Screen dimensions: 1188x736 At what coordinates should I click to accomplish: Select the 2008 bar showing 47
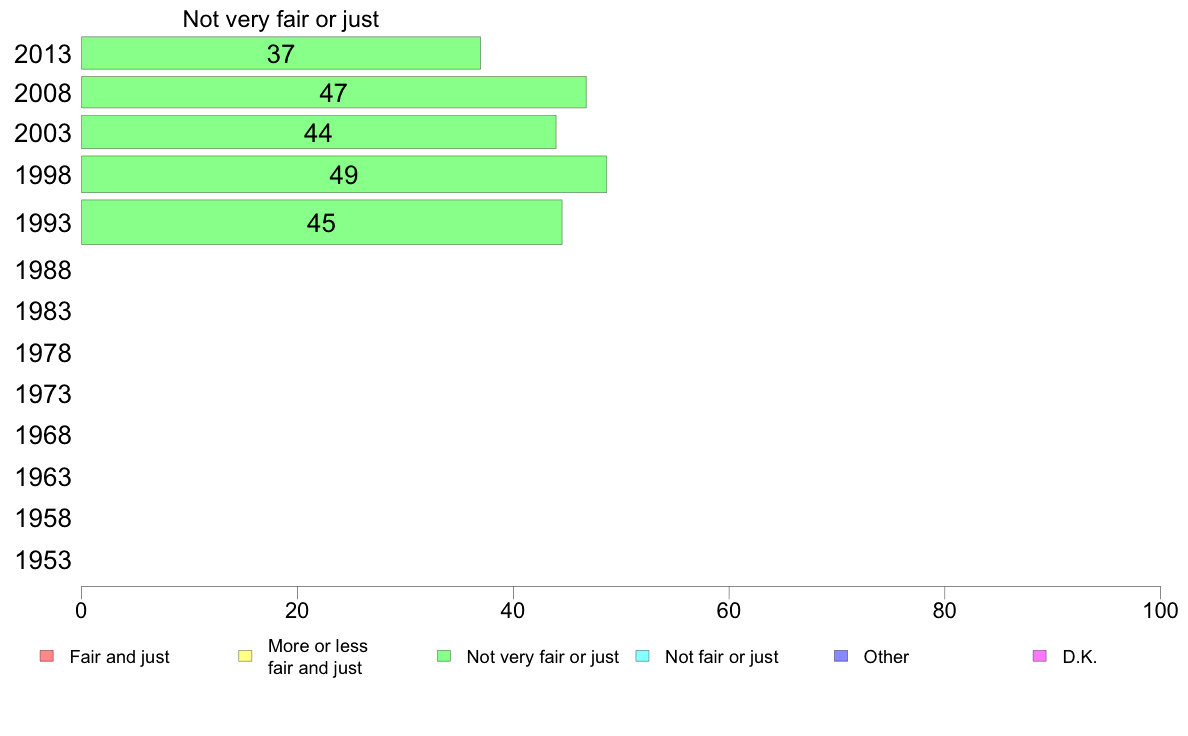tap(334, 92)
